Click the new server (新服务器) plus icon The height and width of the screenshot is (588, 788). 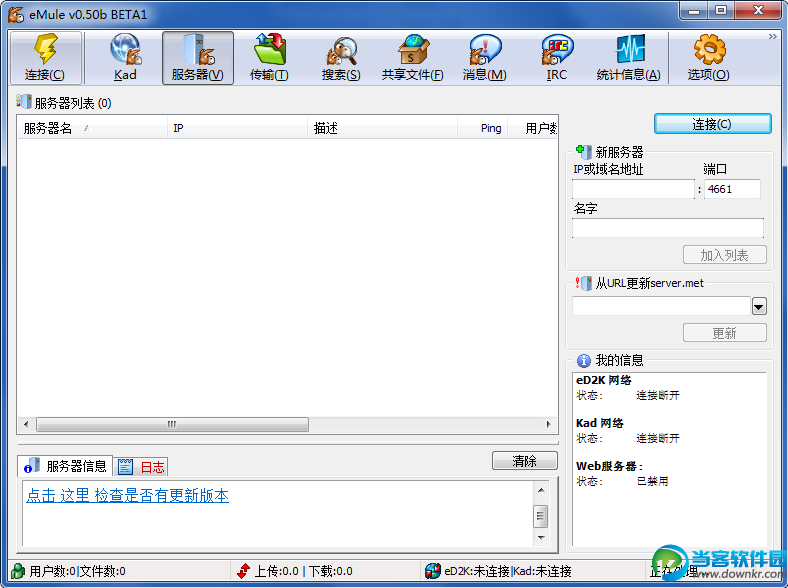pyautogui.click(x=583, y=151)
